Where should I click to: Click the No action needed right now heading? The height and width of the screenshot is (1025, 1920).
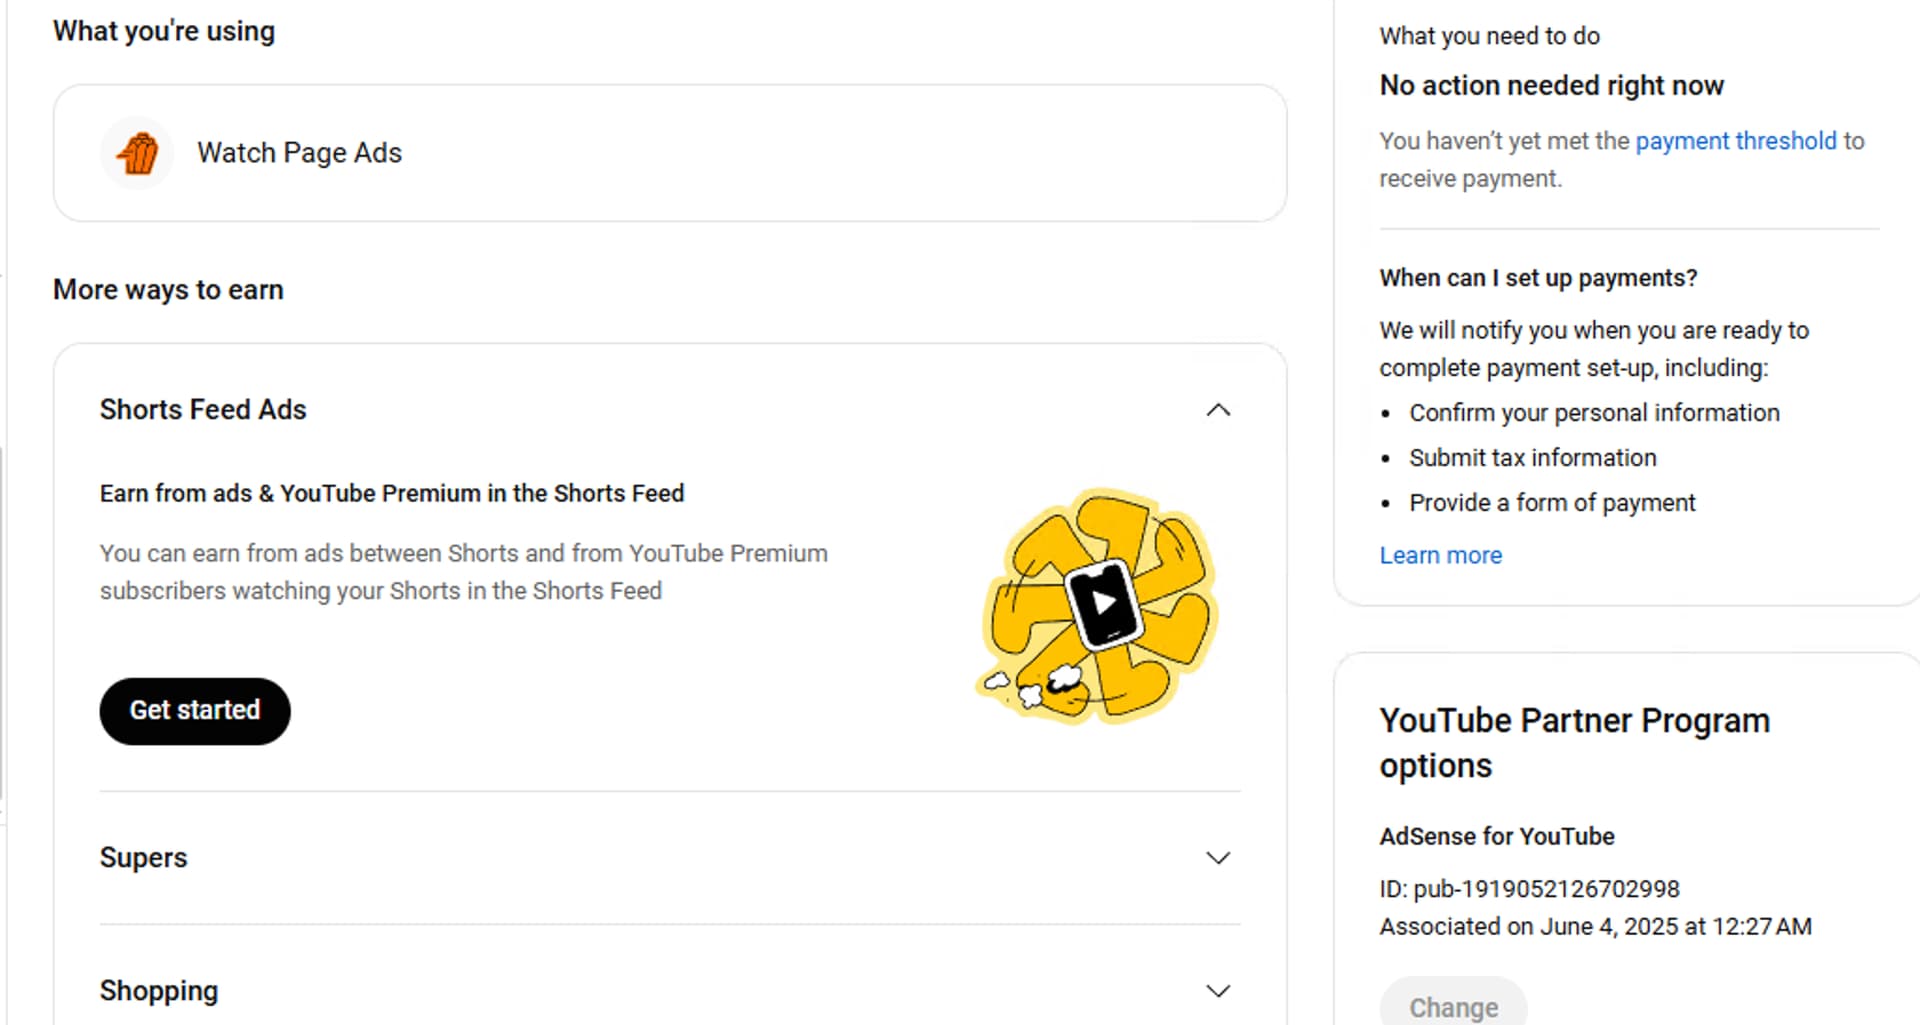[x=1551, y=86]
